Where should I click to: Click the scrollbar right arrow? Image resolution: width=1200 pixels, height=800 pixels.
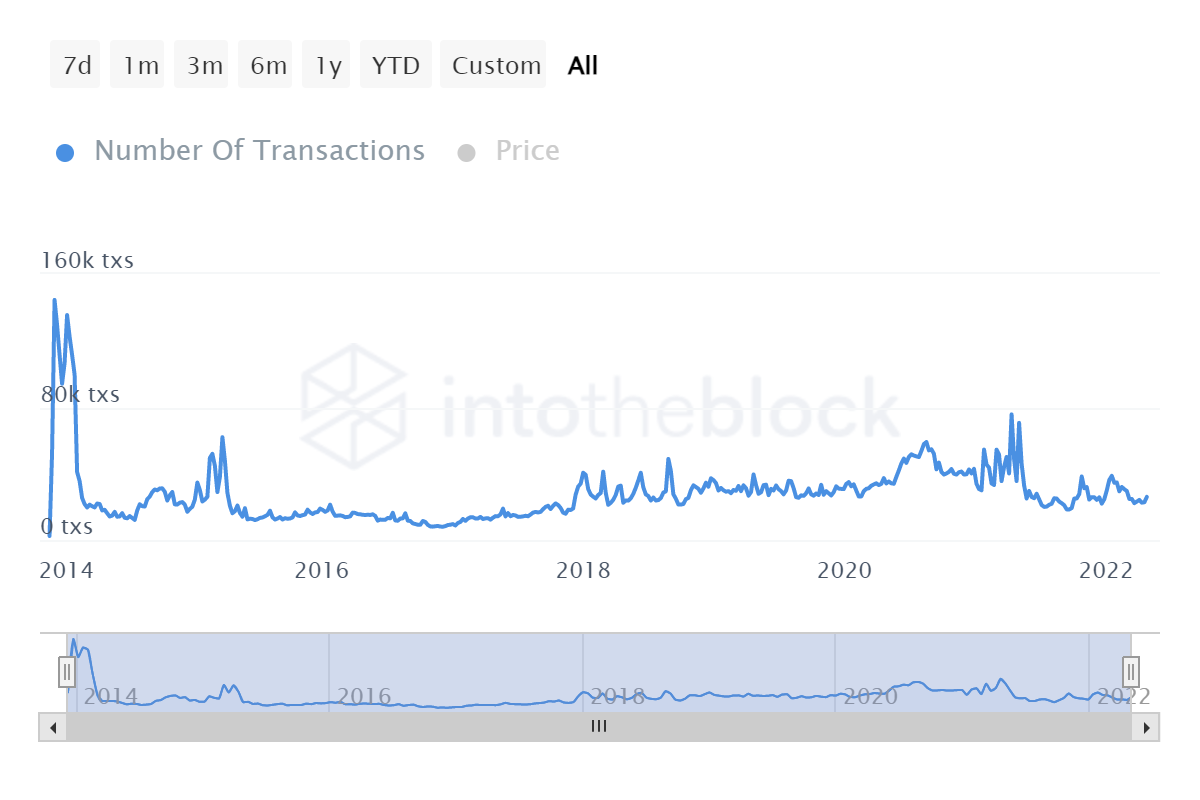1146,727
